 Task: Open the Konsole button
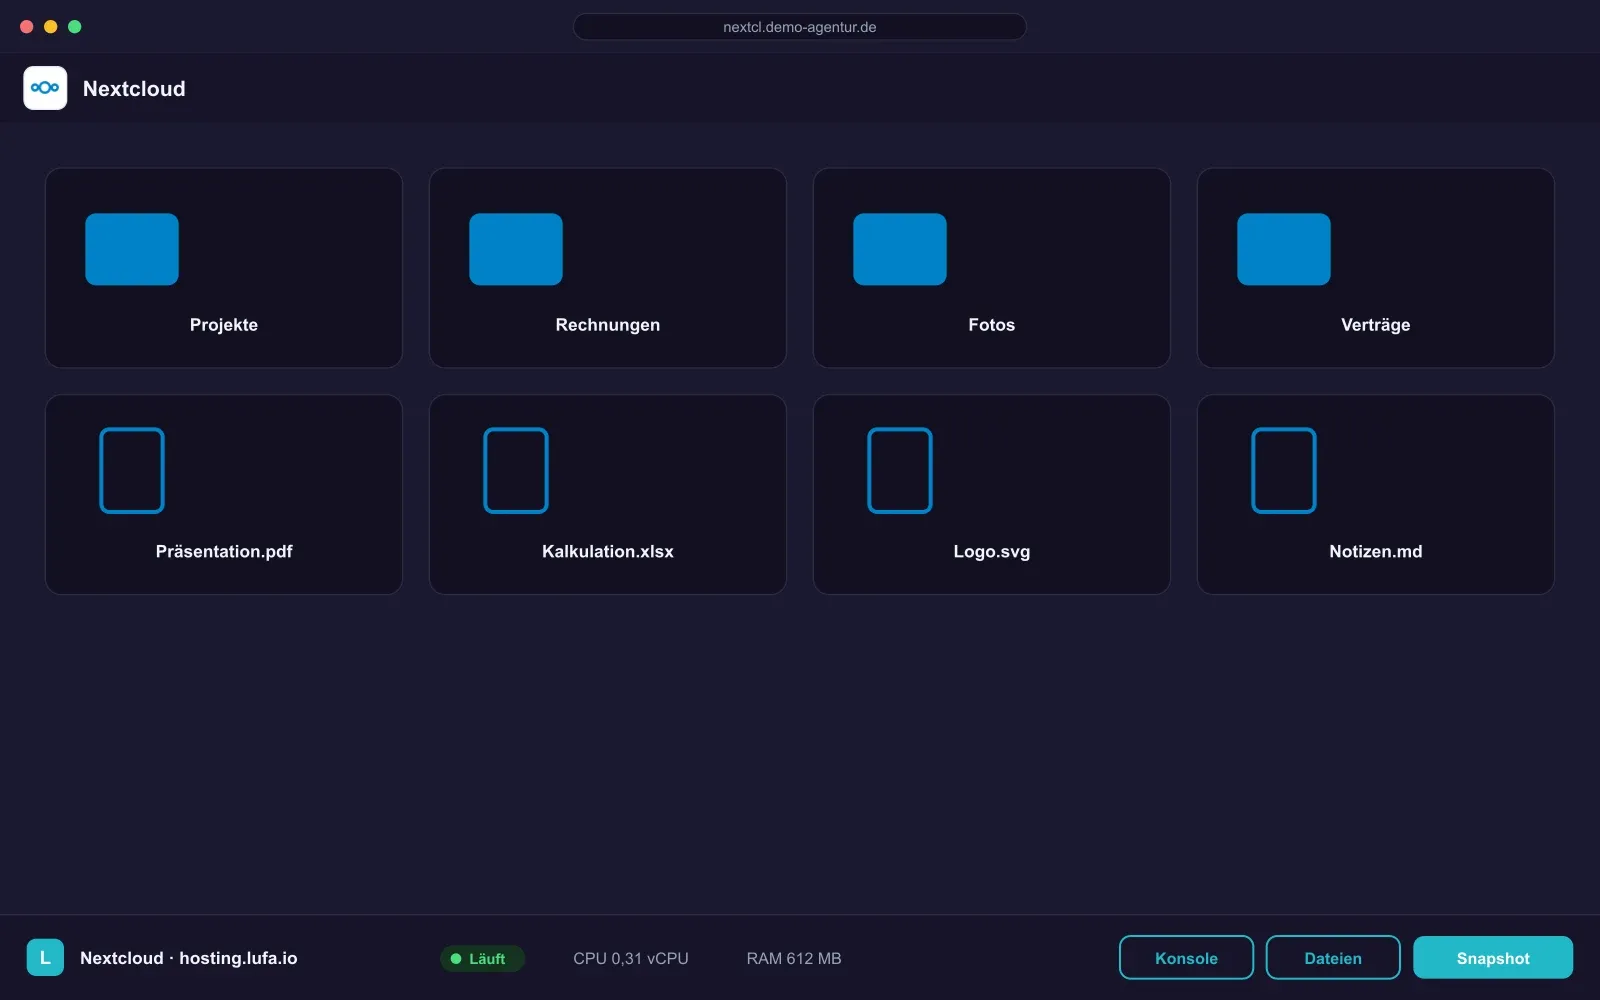1186,958
